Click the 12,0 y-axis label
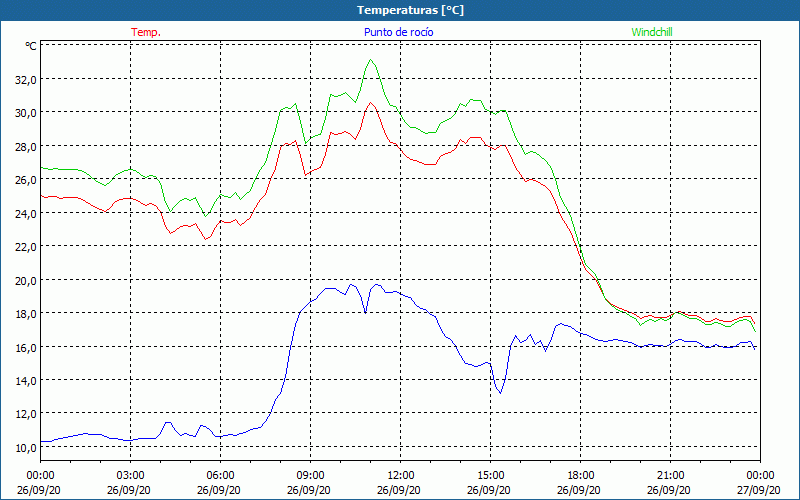The width and height of the screenshot is (800, 500). [x=26, y=414]
